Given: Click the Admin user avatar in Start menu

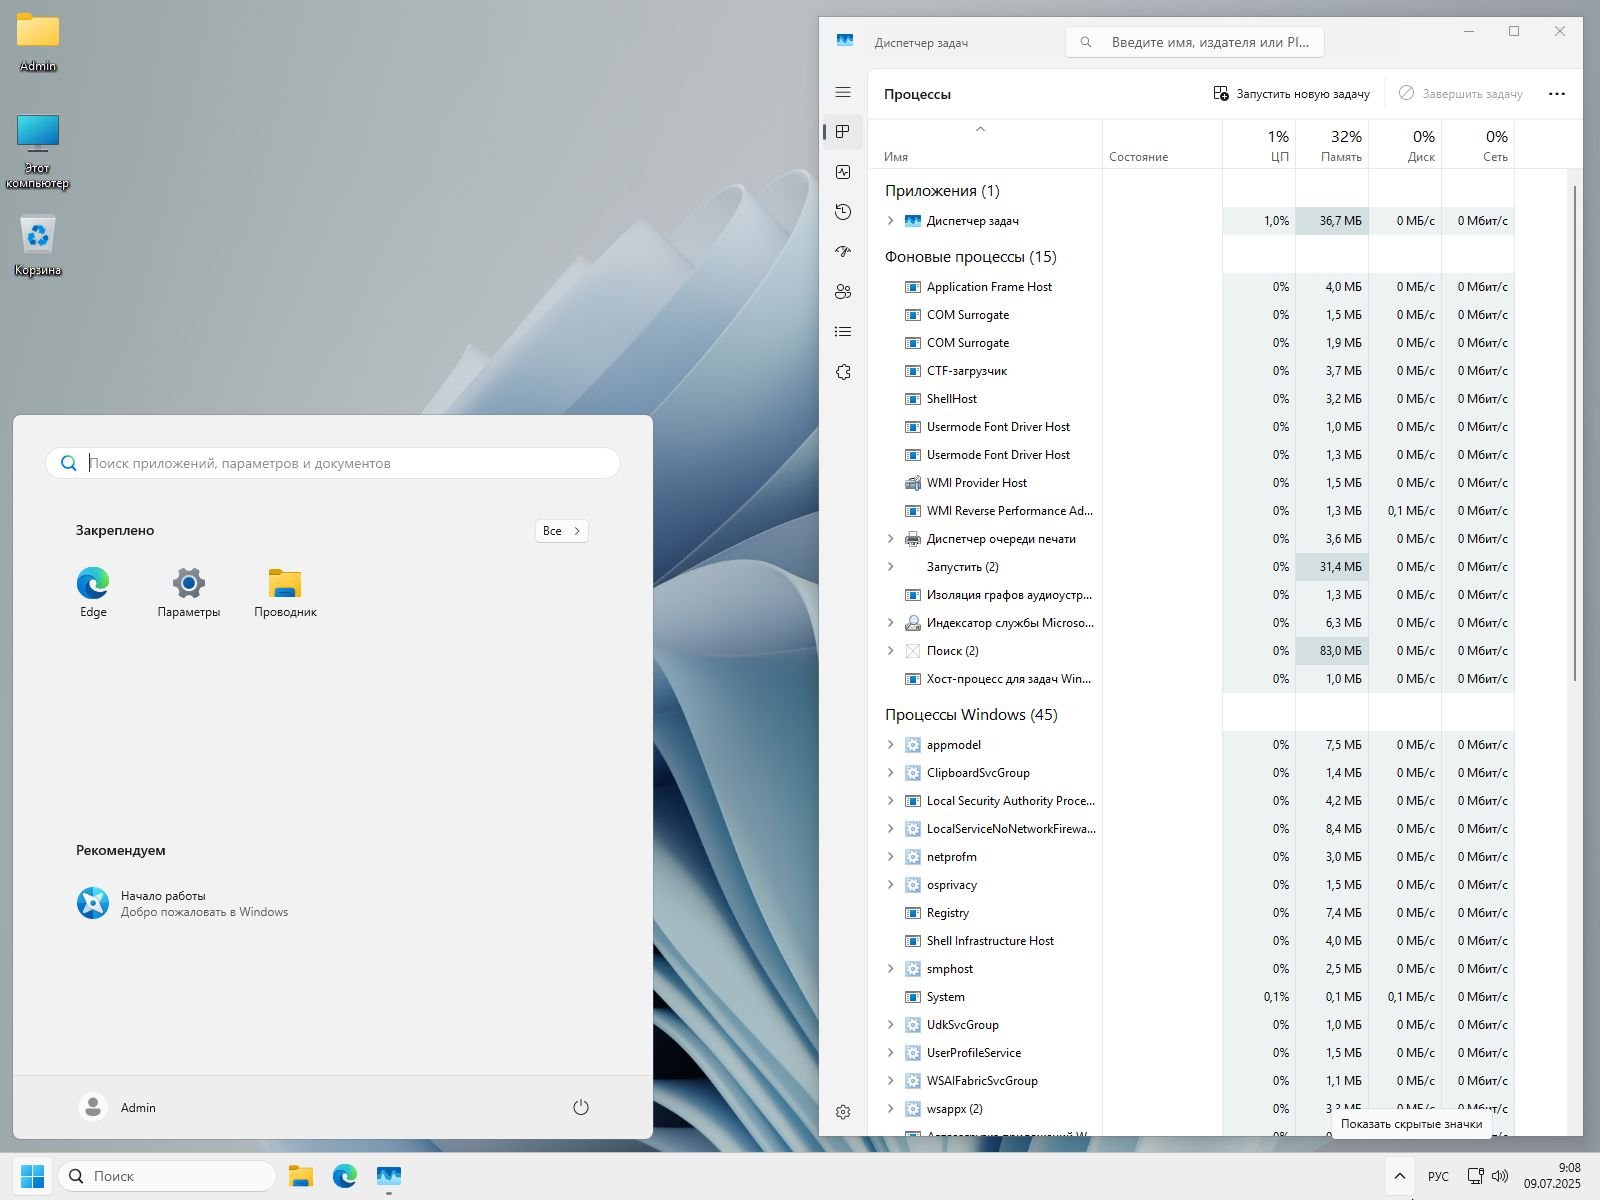Looking at the screenshot, I should 93,1107.
